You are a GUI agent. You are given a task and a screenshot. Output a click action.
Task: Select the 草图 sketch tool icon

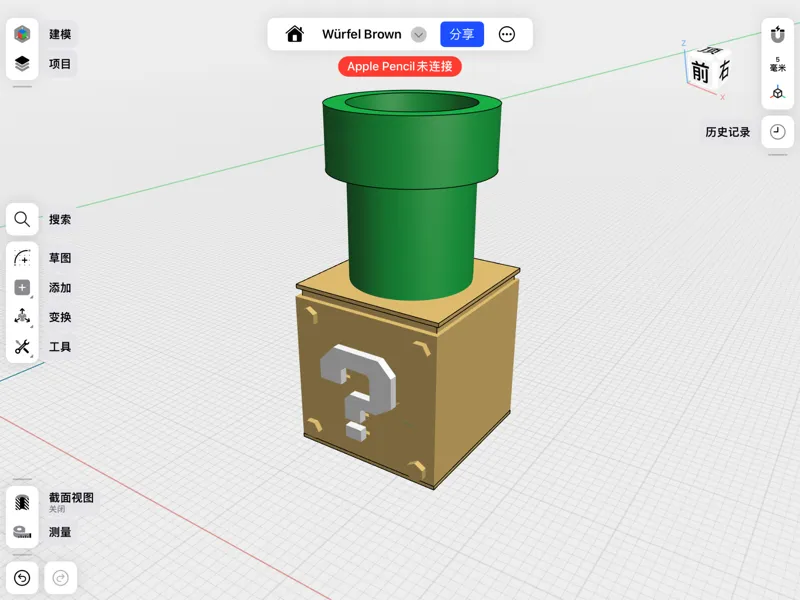point(22,258)
